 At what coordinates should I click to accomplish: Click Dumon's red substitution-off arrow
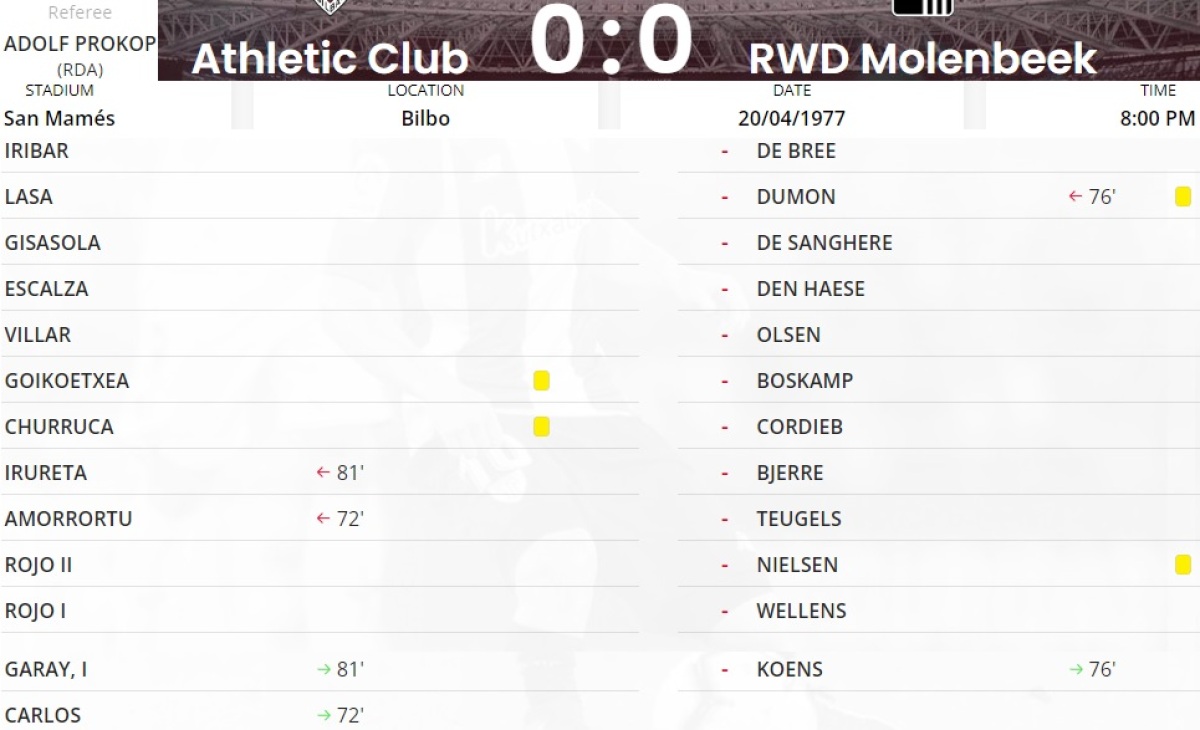pos(1076,197)
